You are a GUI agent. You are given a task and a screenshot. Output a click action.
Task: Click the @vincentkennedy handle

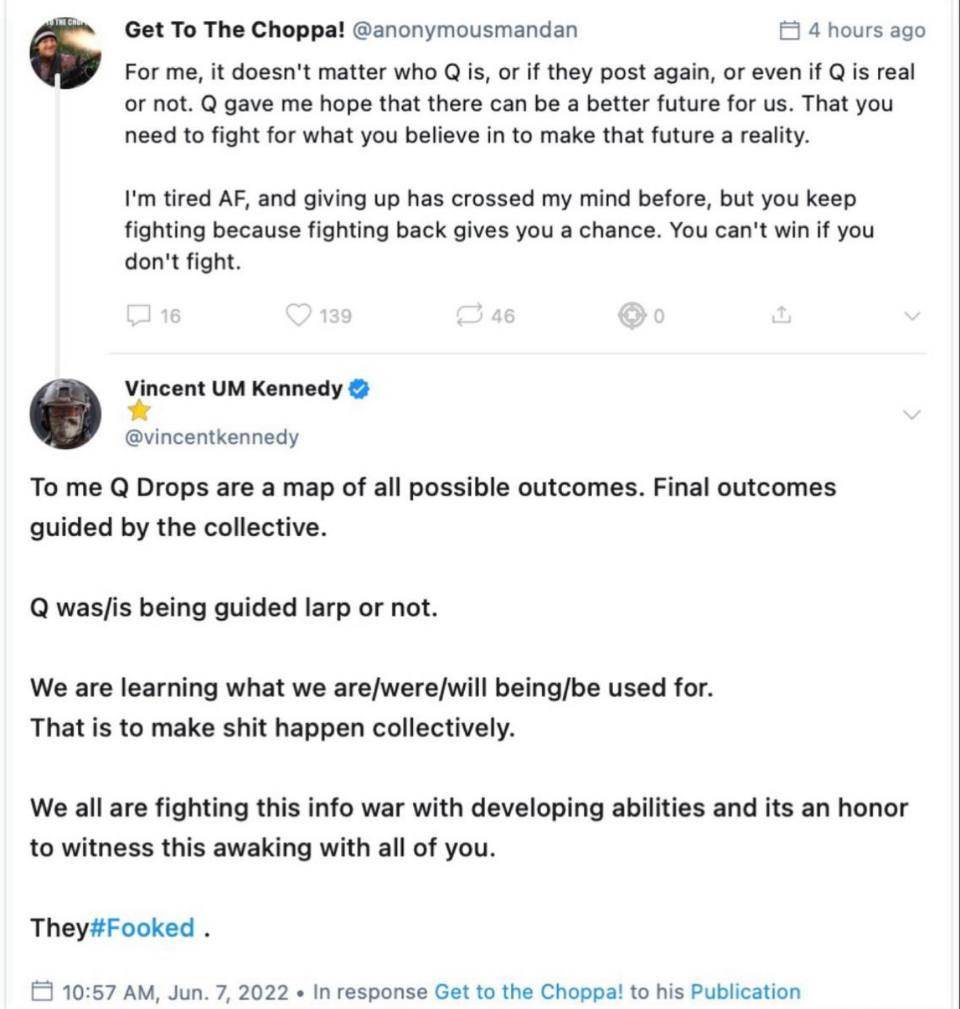(211, 437)
